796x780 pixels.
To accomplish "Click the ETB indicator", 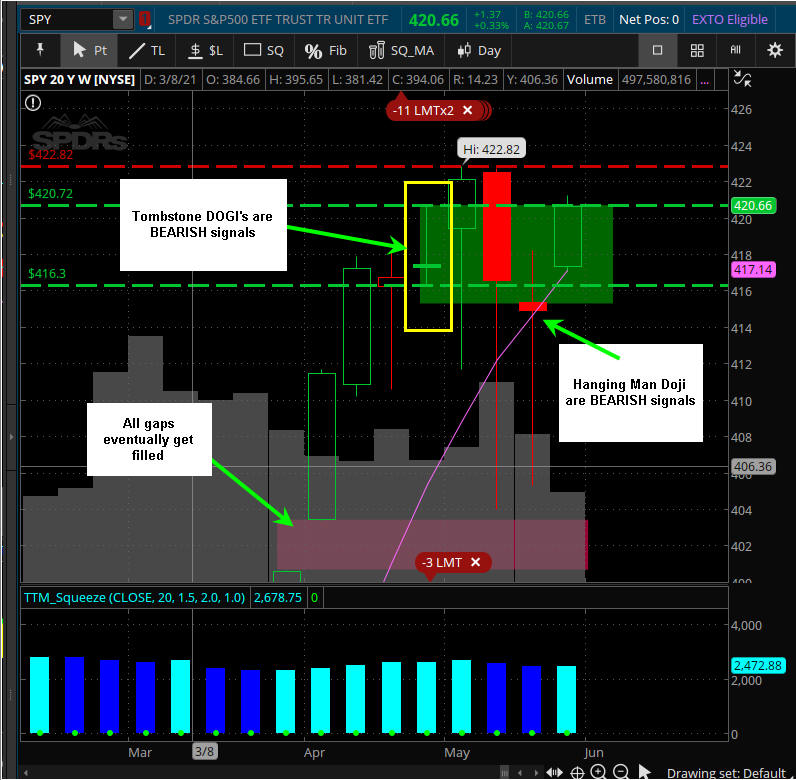I will point(594,20).
